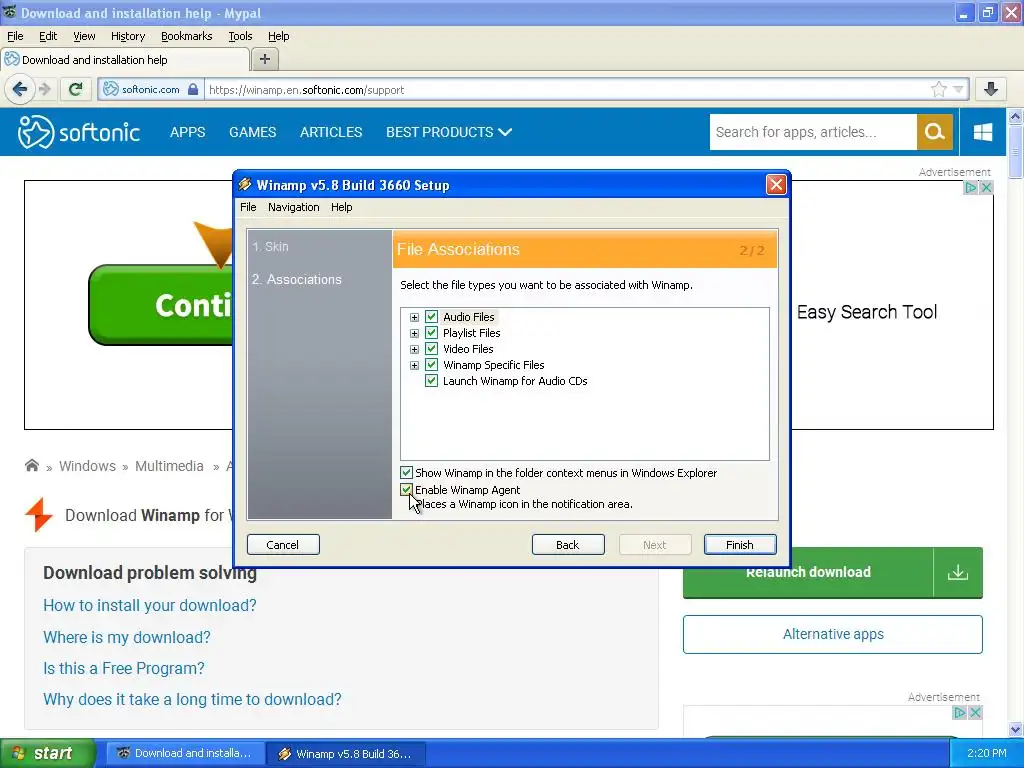Click the browser forward arrow button
This screenshot has width=1024, height=768.
[x=44, y=89]
